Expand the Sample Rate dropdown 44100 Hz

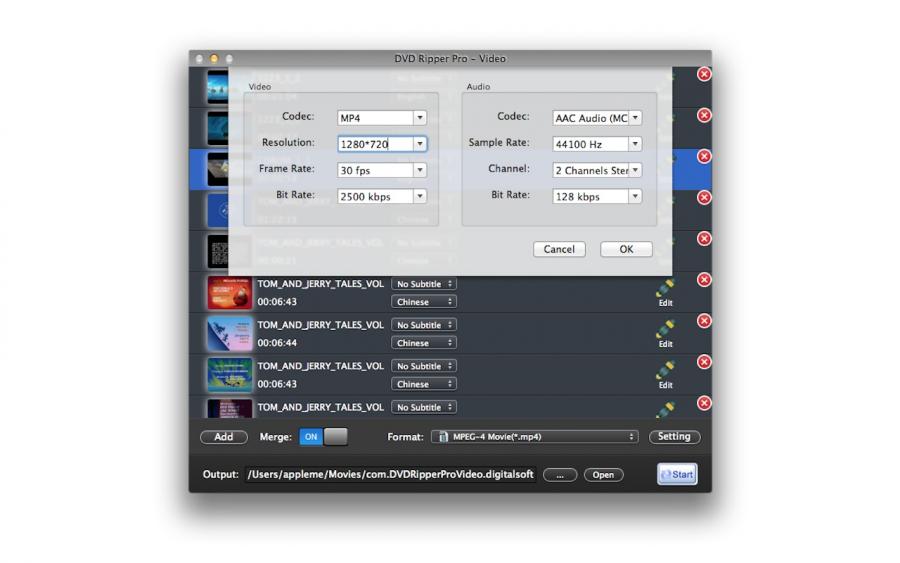coord(597,143)
